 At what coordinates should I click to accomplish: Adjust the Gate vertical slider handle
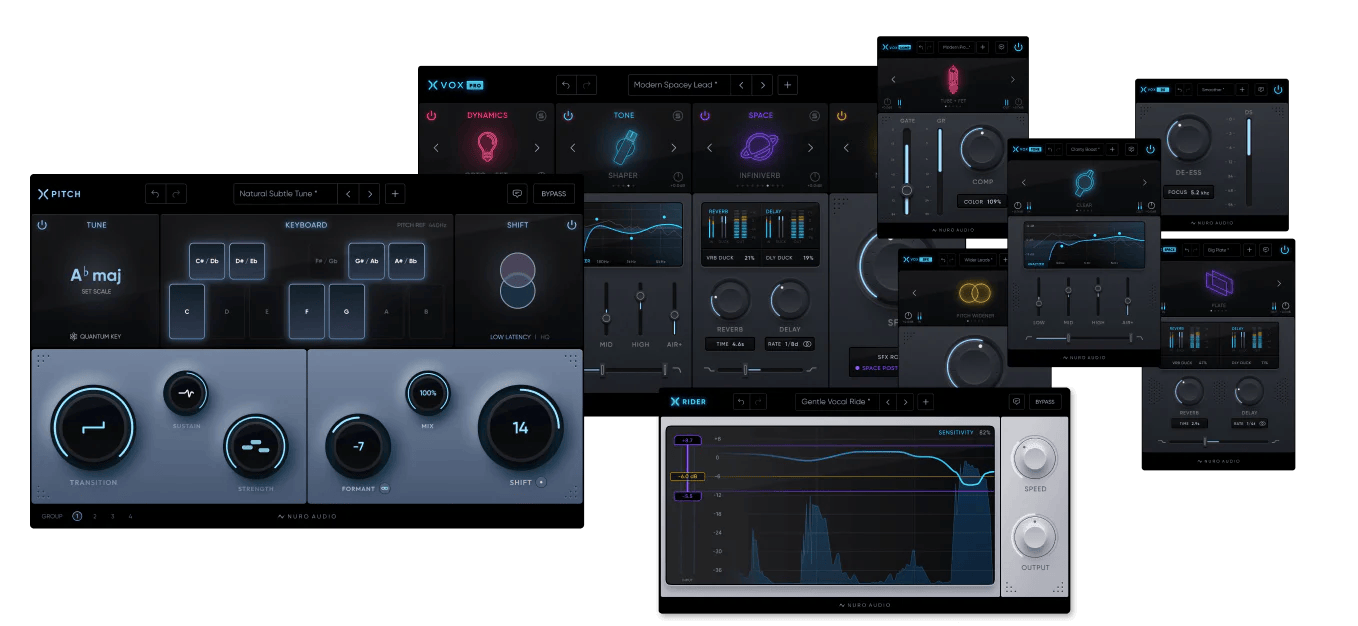(x=907, y=190)
